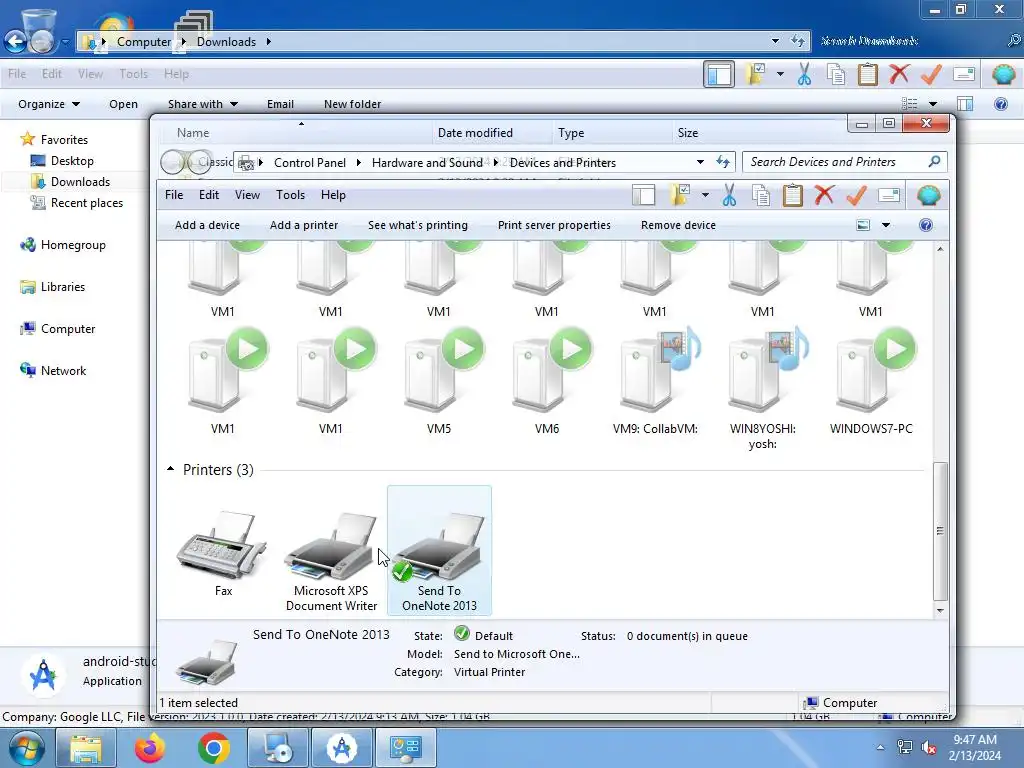
Task: Click Add a printer
Action: coord(304,225)
